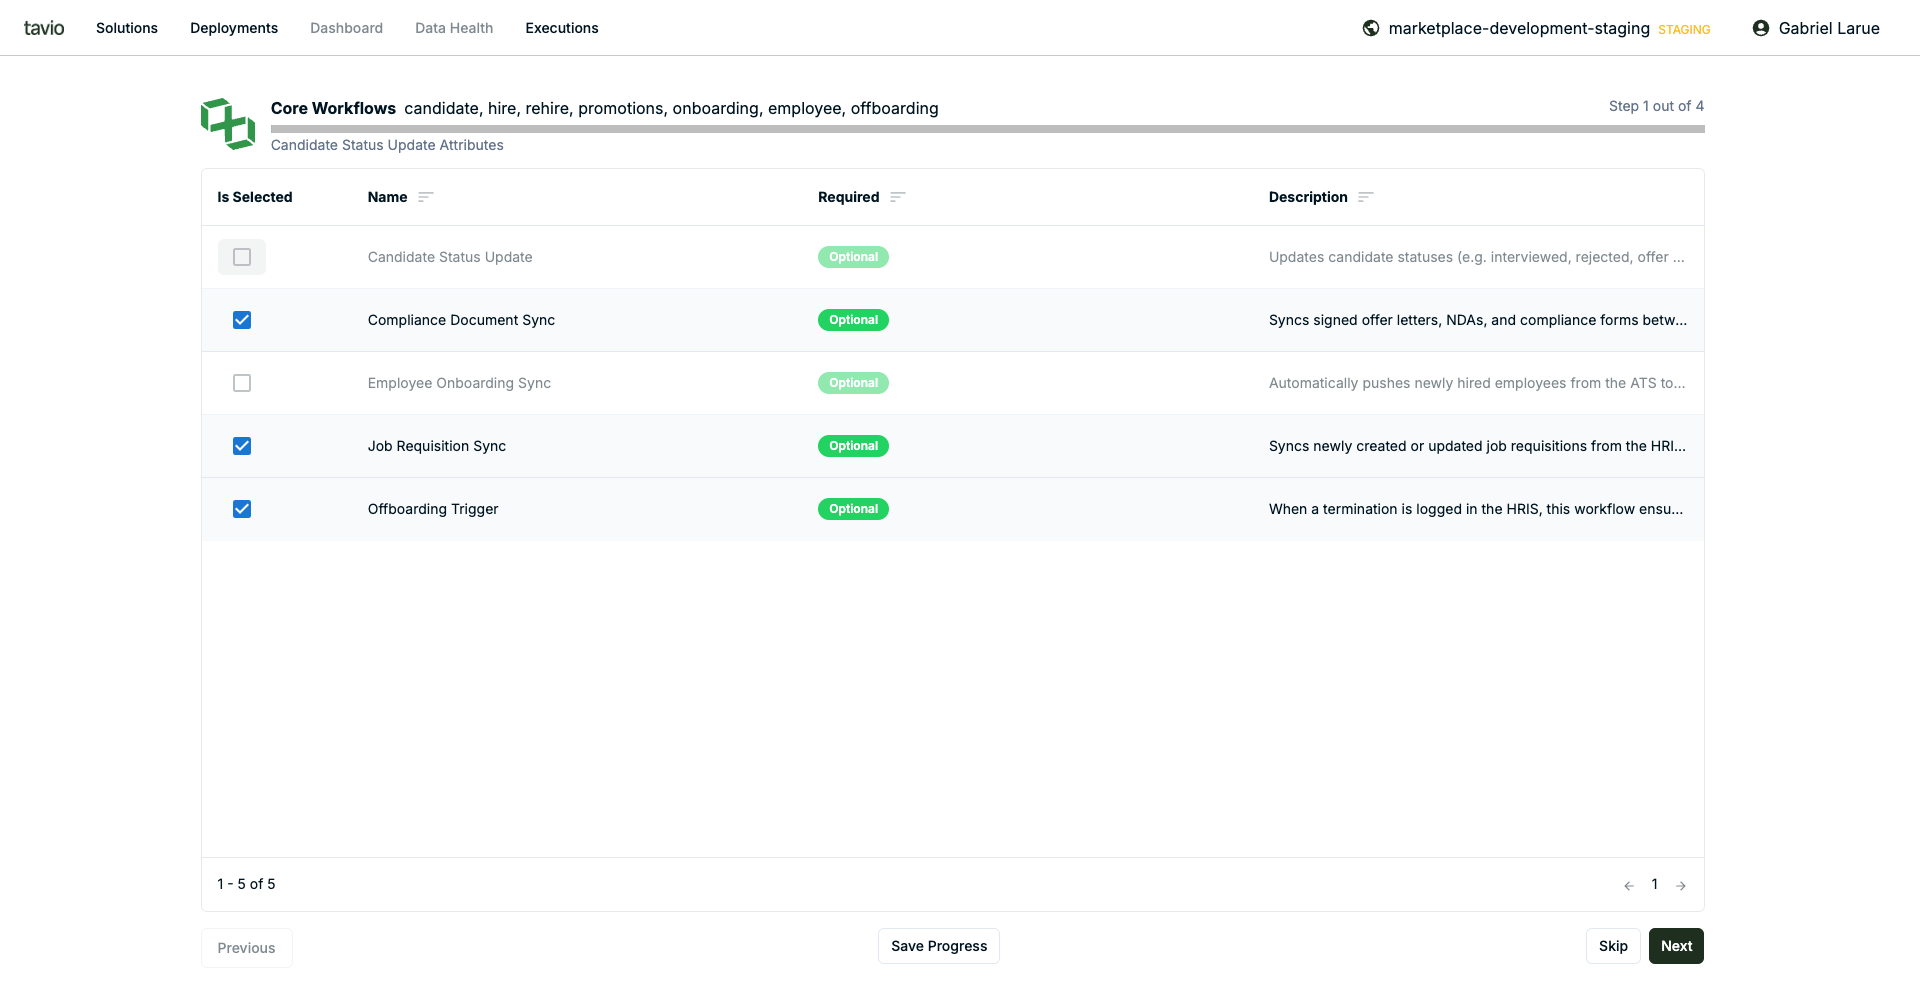
Task: Click the step progress bar
Action: coord(987,129)
